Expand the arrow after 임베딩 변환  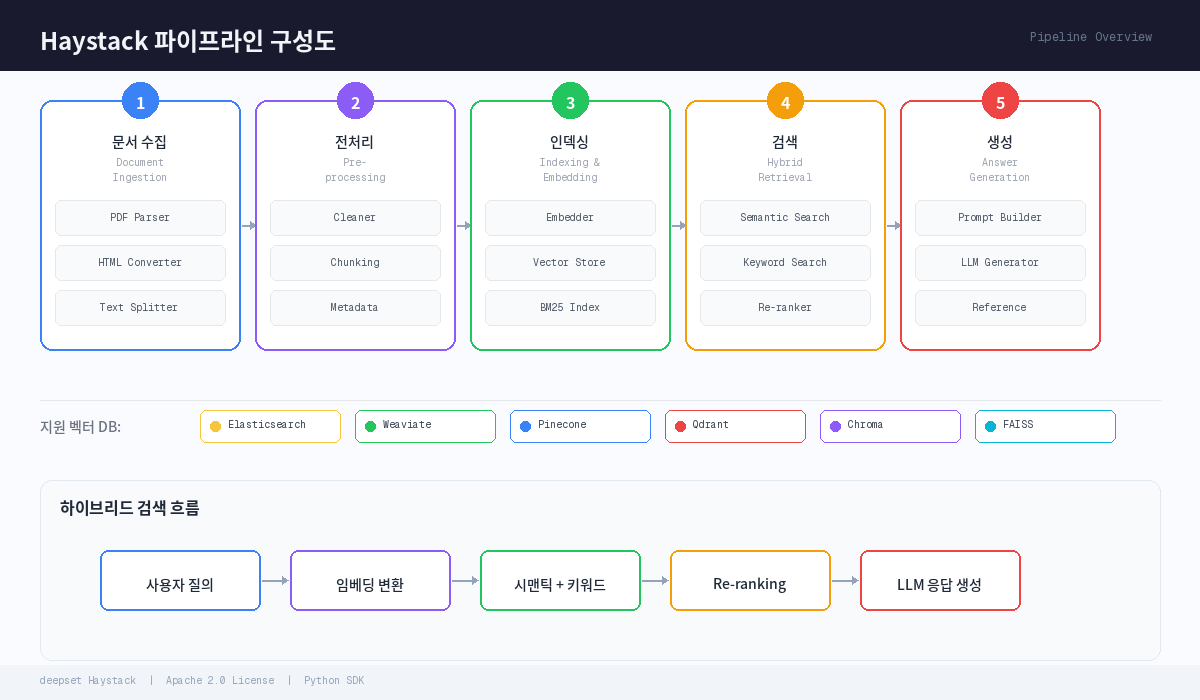465,580
